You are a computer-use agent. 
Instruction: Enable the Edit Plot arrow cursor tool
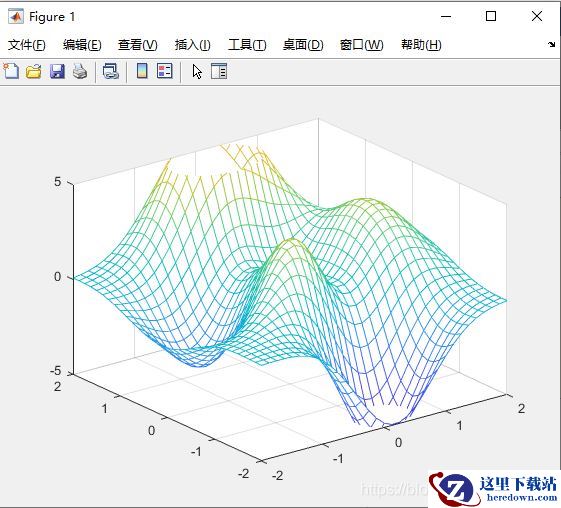[197, 71]
